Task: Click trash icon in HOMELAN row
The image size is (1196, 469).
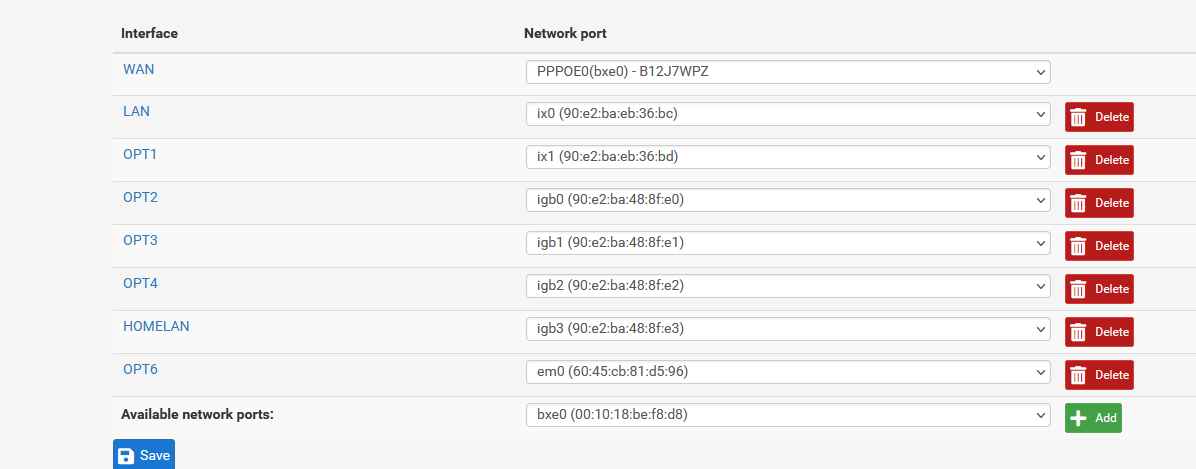Action: tap(1078, 332)
